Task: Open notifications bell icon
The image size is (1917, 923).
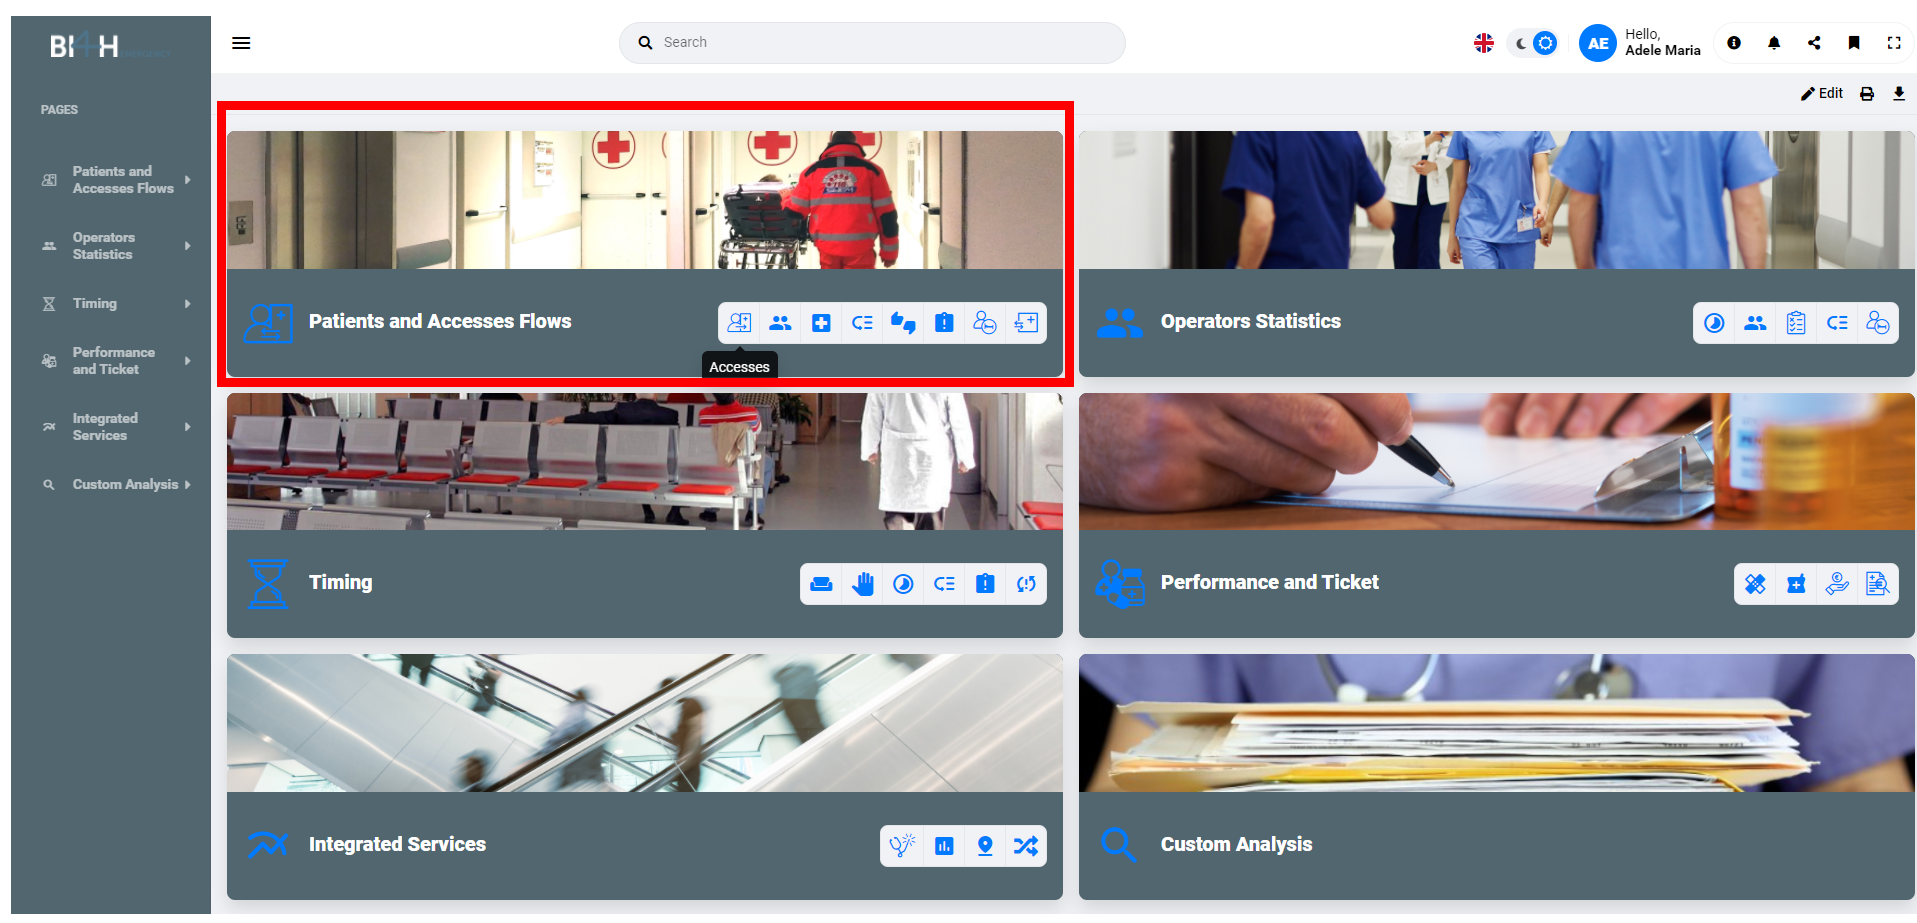Action: pos(1774,43)
